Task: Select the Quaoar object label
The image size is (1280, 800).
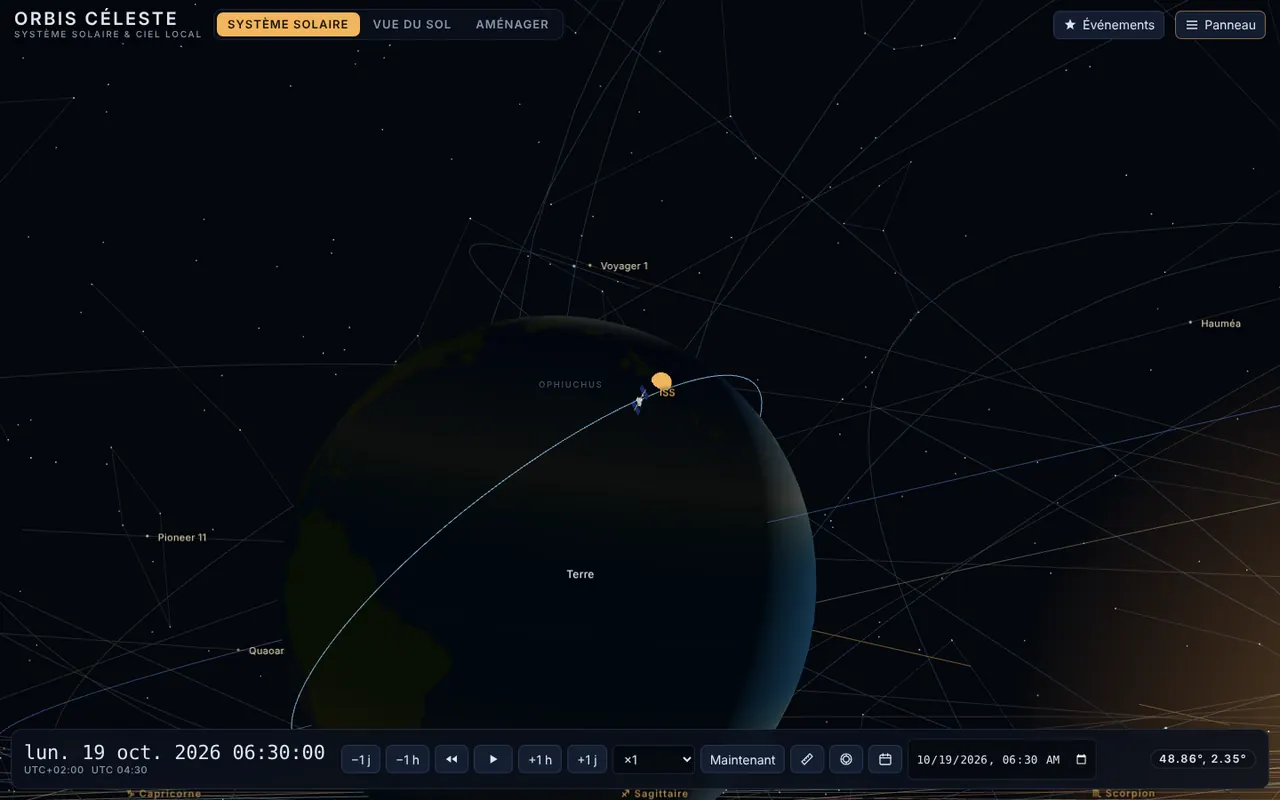Action: tap(266, 651)
